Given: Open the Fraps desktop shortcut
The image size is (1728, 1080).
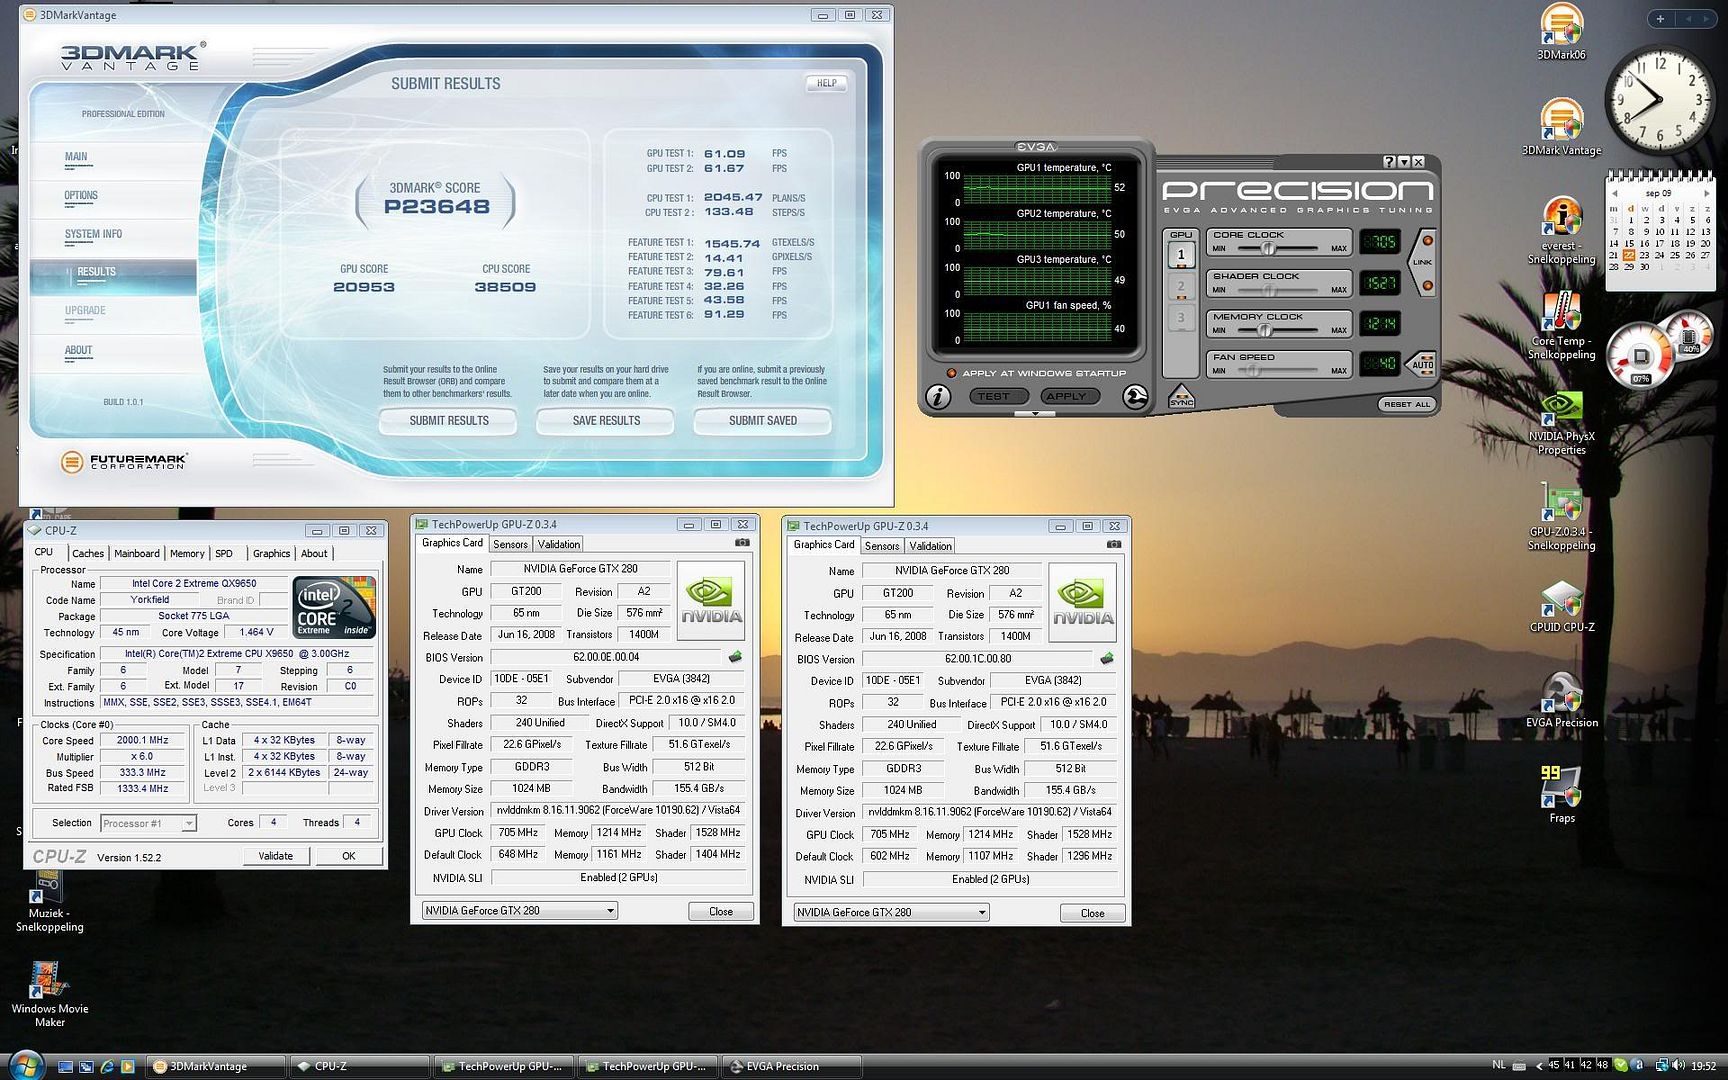Looking at the screenshot, I should (1561, 795).
